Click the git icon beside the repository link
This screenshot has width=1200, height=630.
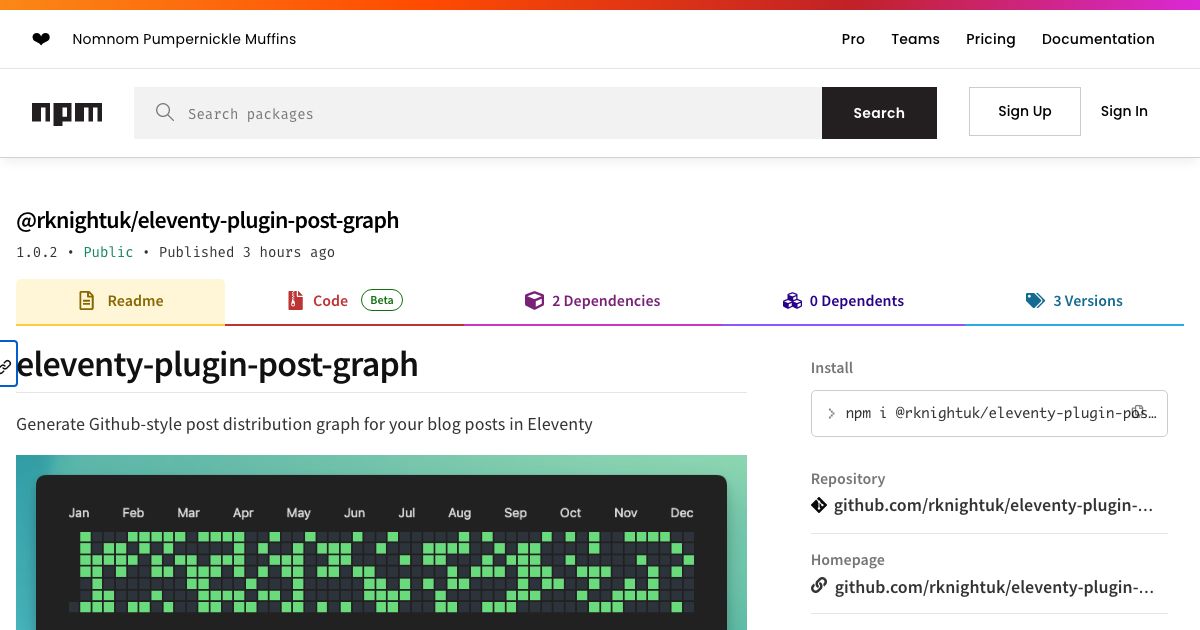coord(819,505)
